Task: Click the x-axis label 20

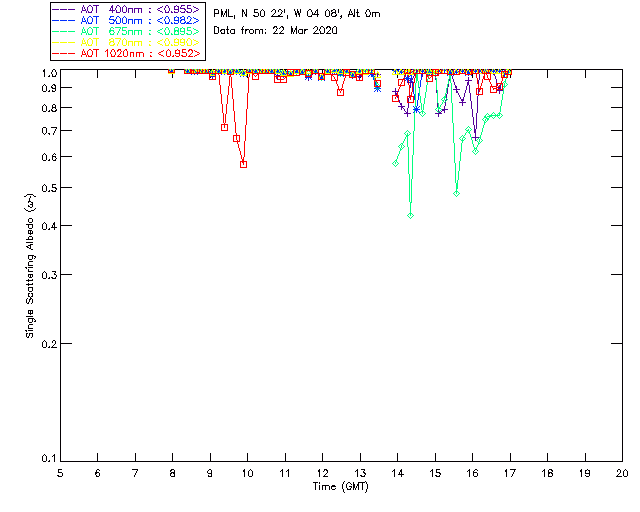Action: point(622,473)
